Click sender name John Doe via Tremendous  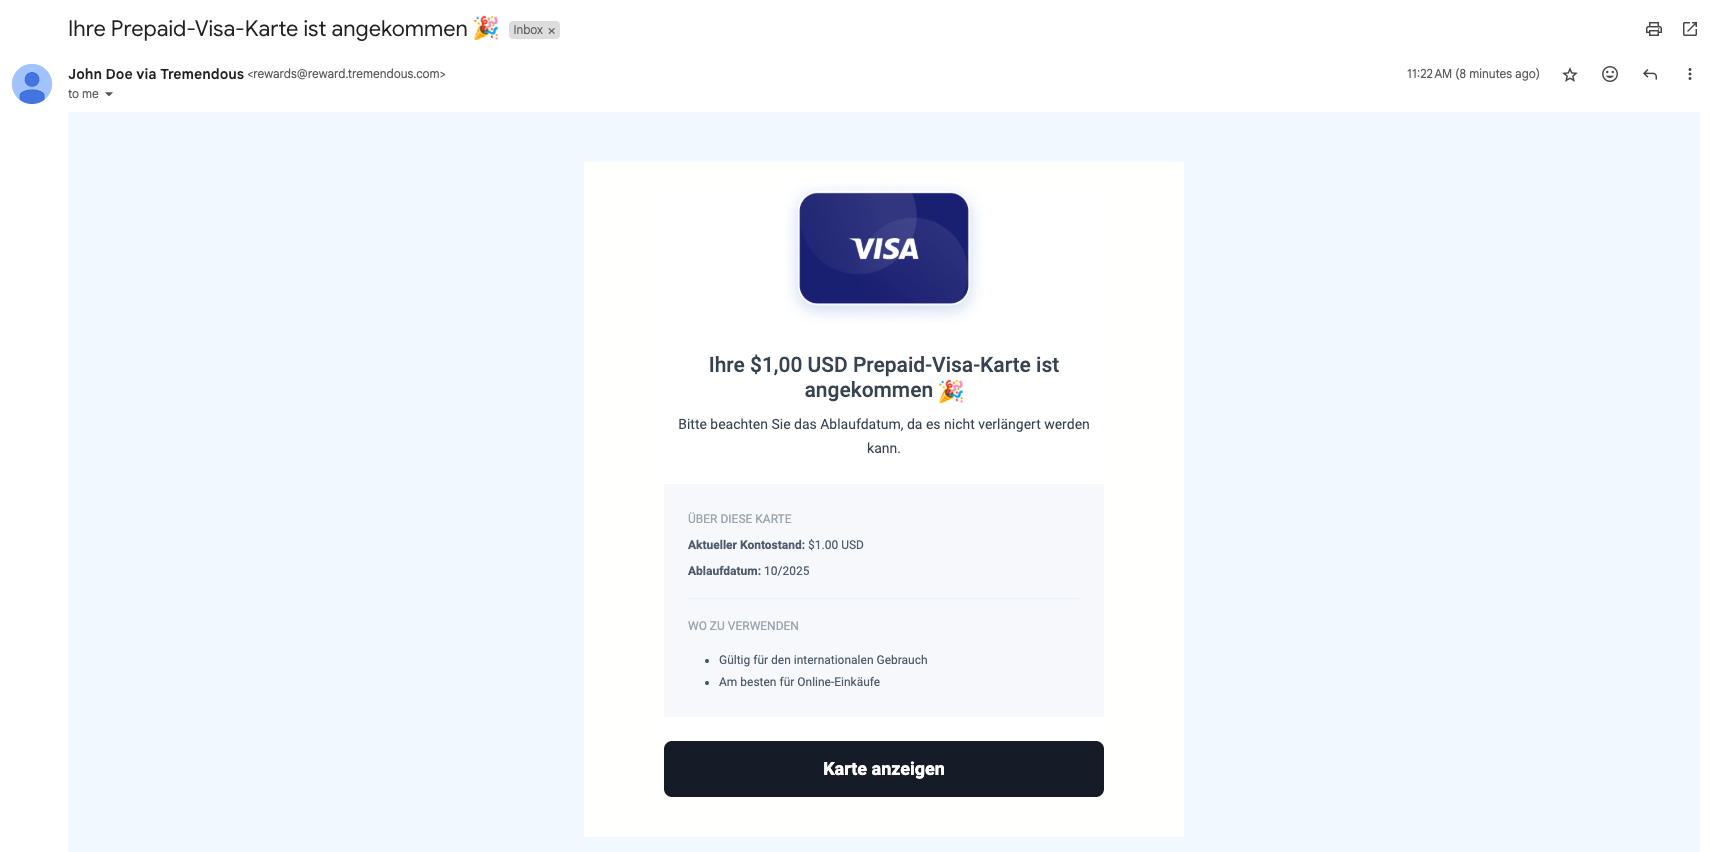(156, 74)
